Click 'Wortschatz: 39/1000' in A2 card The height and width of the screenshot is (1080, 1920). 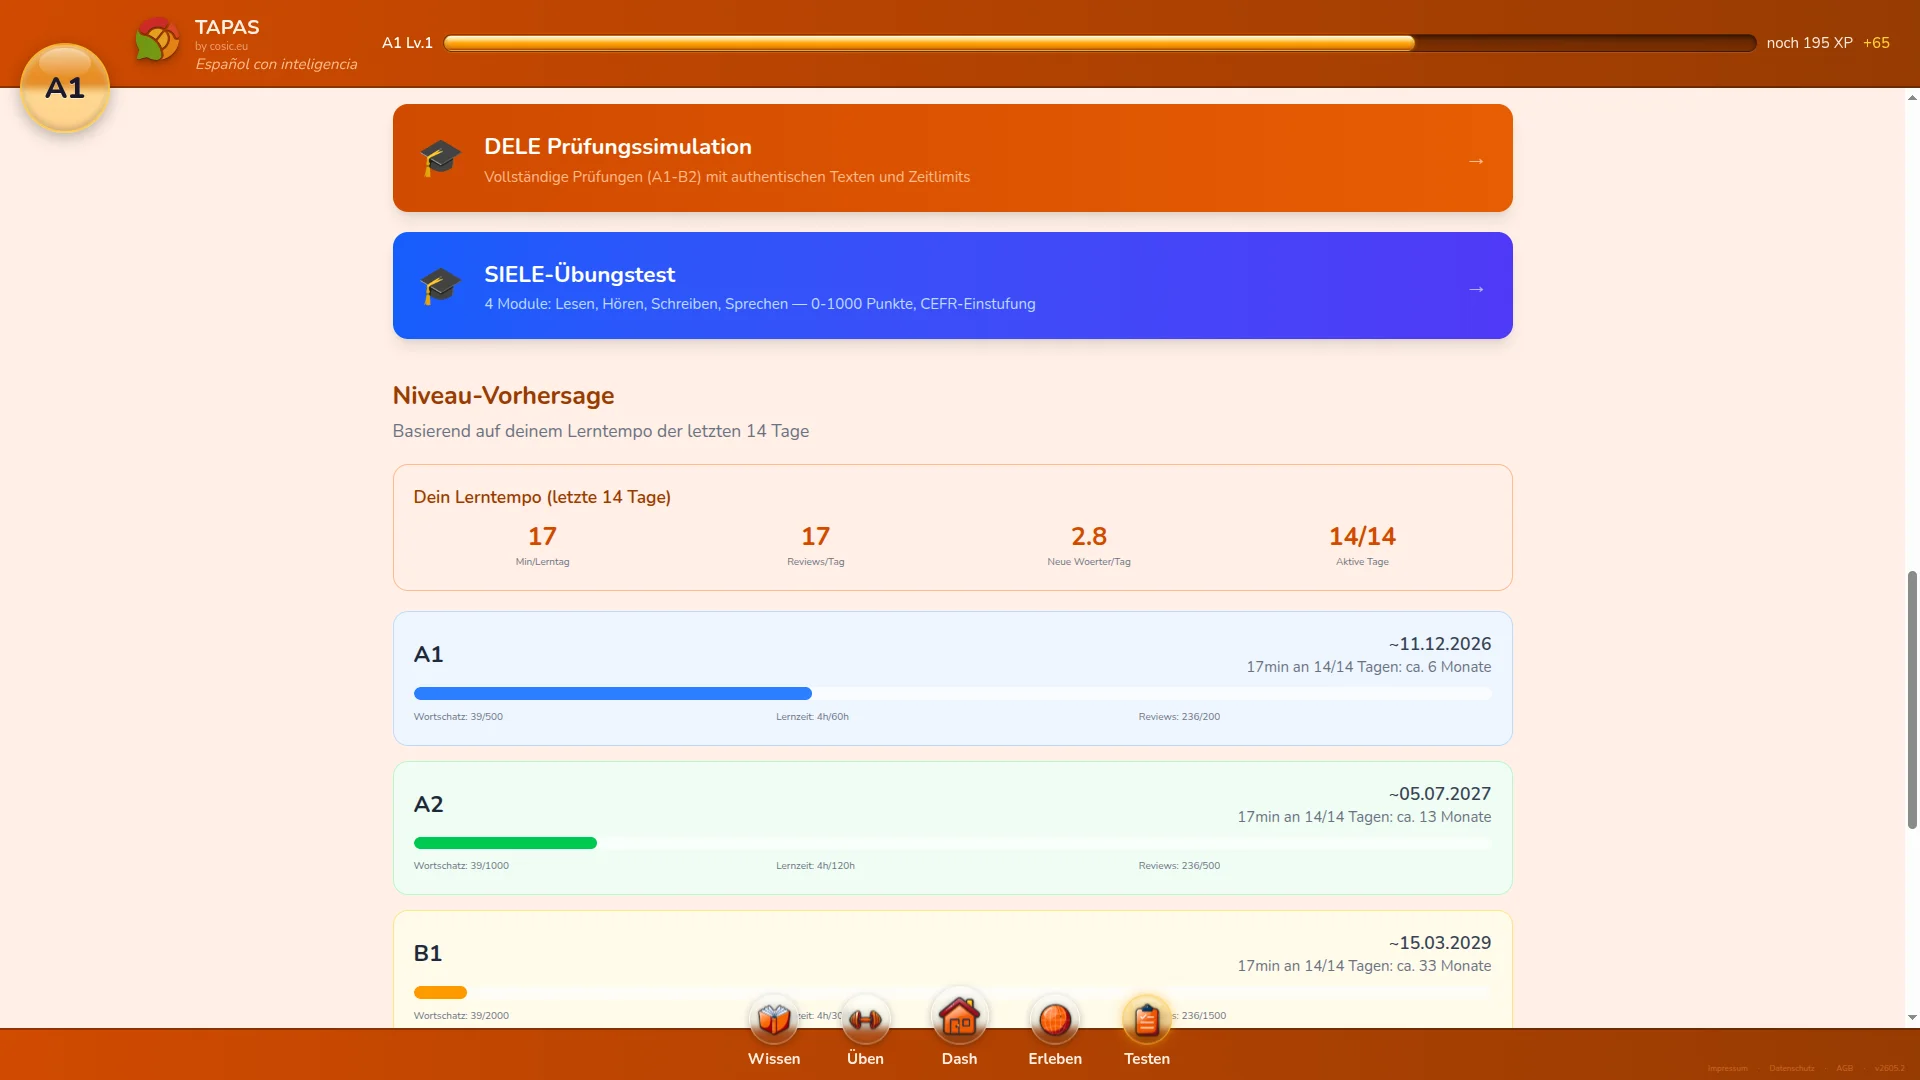point(461,866)
